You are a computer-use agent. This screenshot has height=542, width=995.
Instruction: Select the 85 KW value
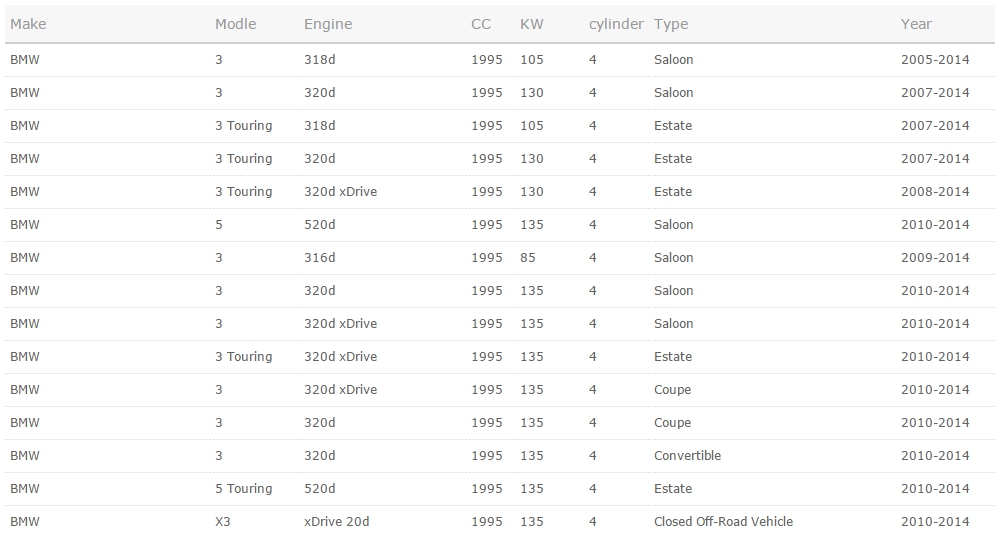[528, 258]
